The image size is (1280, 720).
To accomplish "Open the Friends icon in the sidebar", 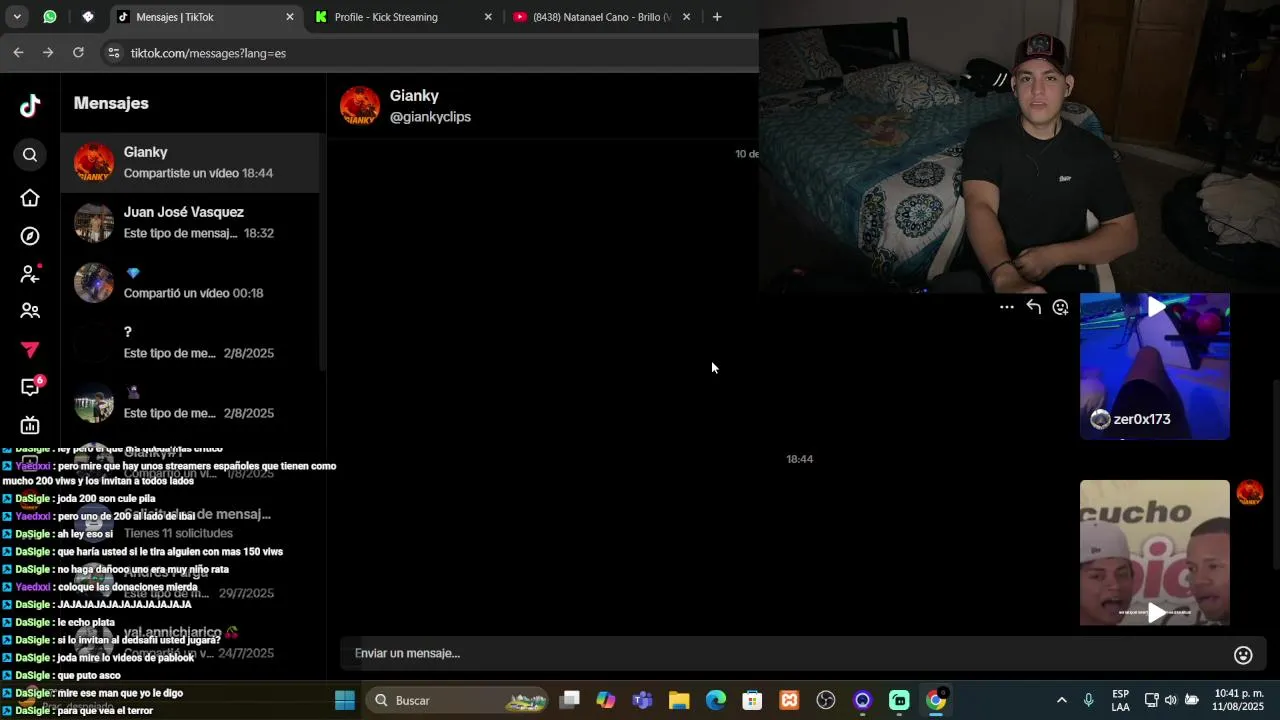I will click(x=30, y=311).
